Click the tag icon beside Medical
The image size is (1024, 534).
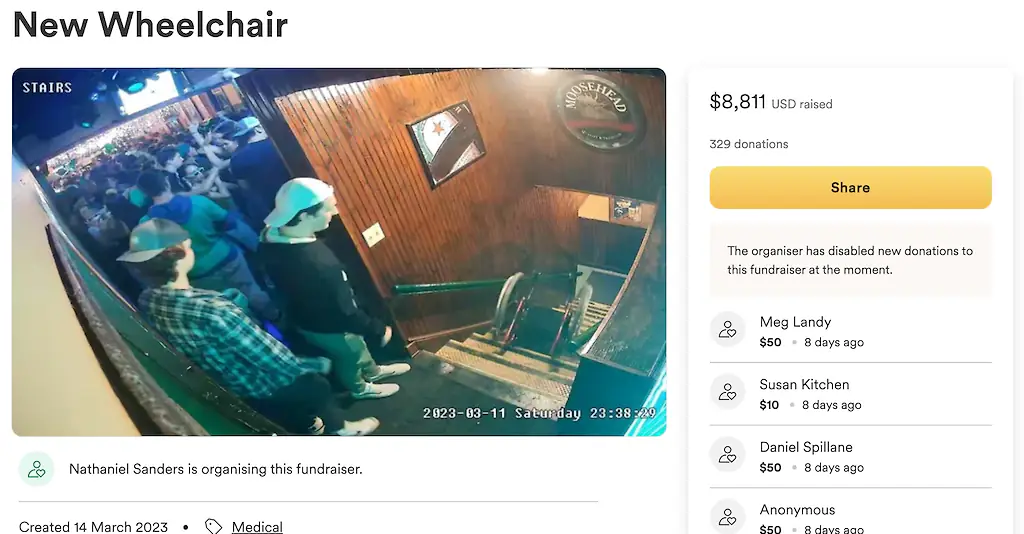pos(214,526)
